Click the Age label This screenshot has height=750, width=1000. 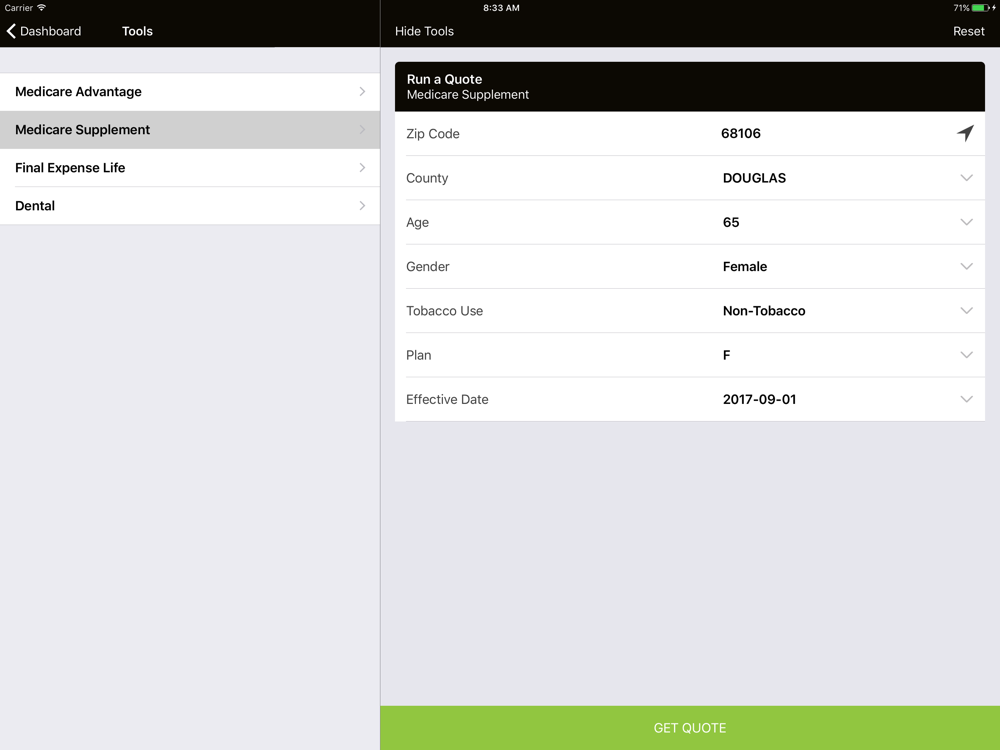[x=417, y=223]
